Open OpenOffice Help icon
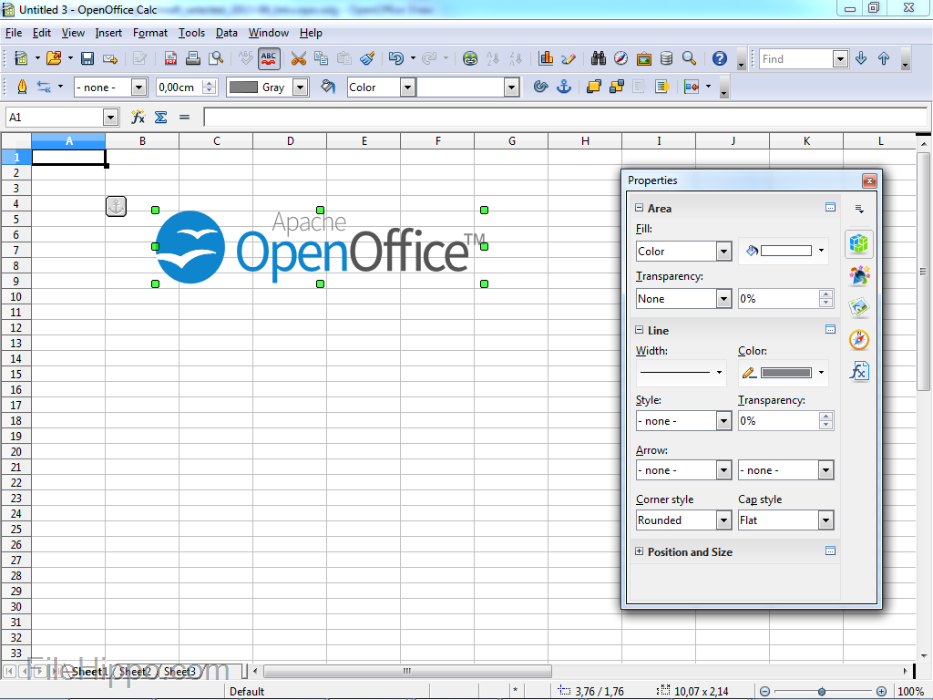 (x=719, y=58)
